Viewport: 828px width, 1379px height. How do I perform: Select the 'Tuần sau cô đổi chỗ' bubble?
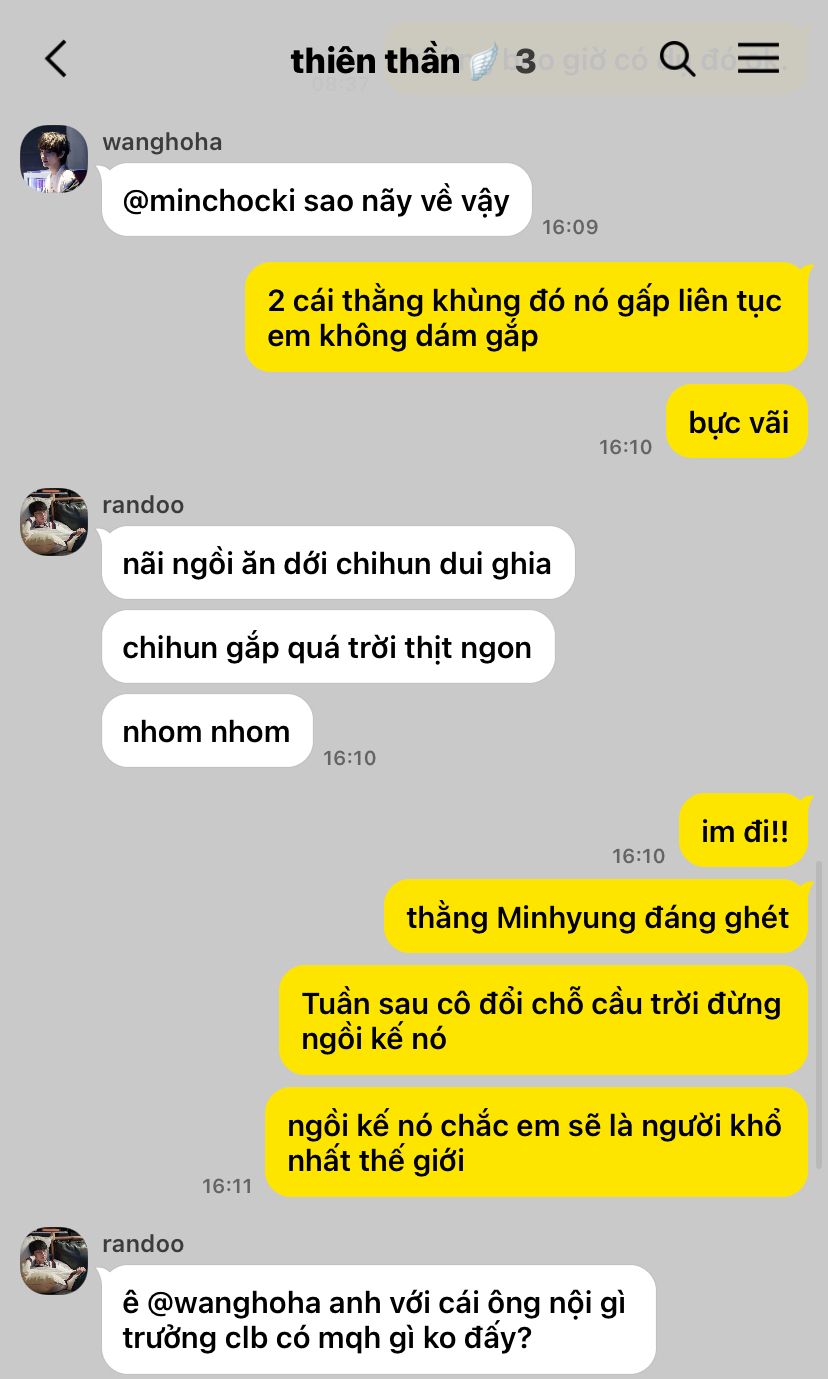tap(544, 1020)
